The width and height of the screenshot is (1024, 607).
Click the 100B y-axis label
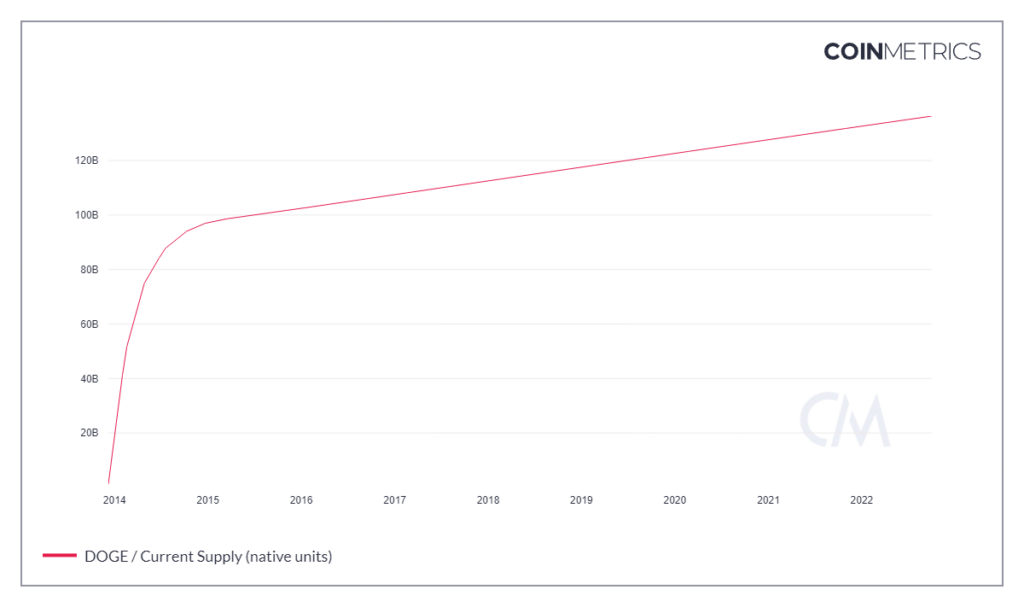pyautogui.click(x=85, y=215)
